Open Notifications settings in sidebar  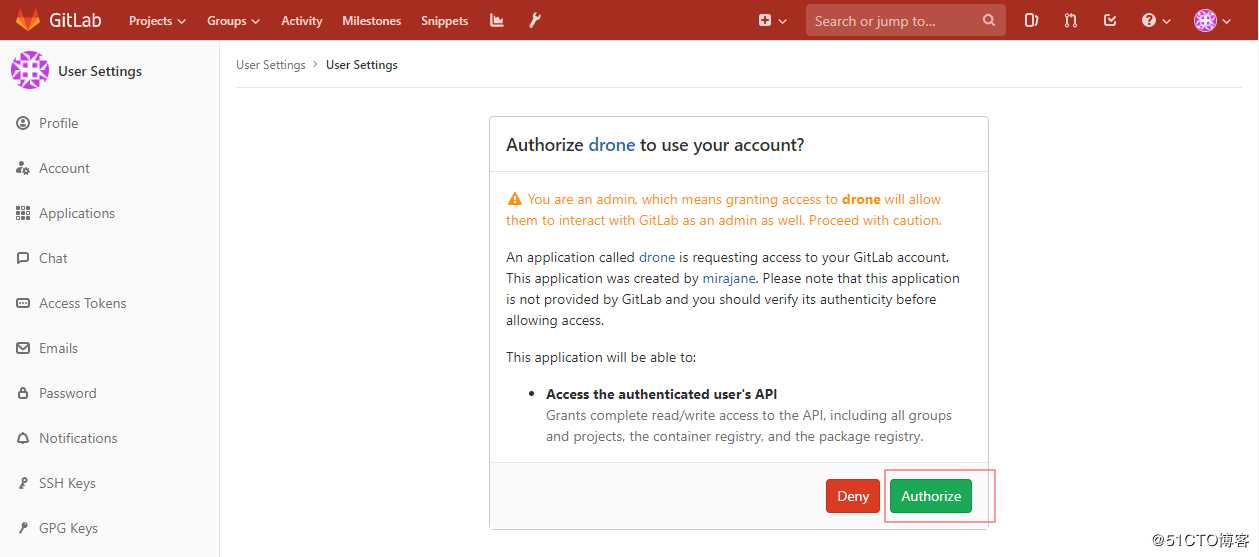pos(78,438)
